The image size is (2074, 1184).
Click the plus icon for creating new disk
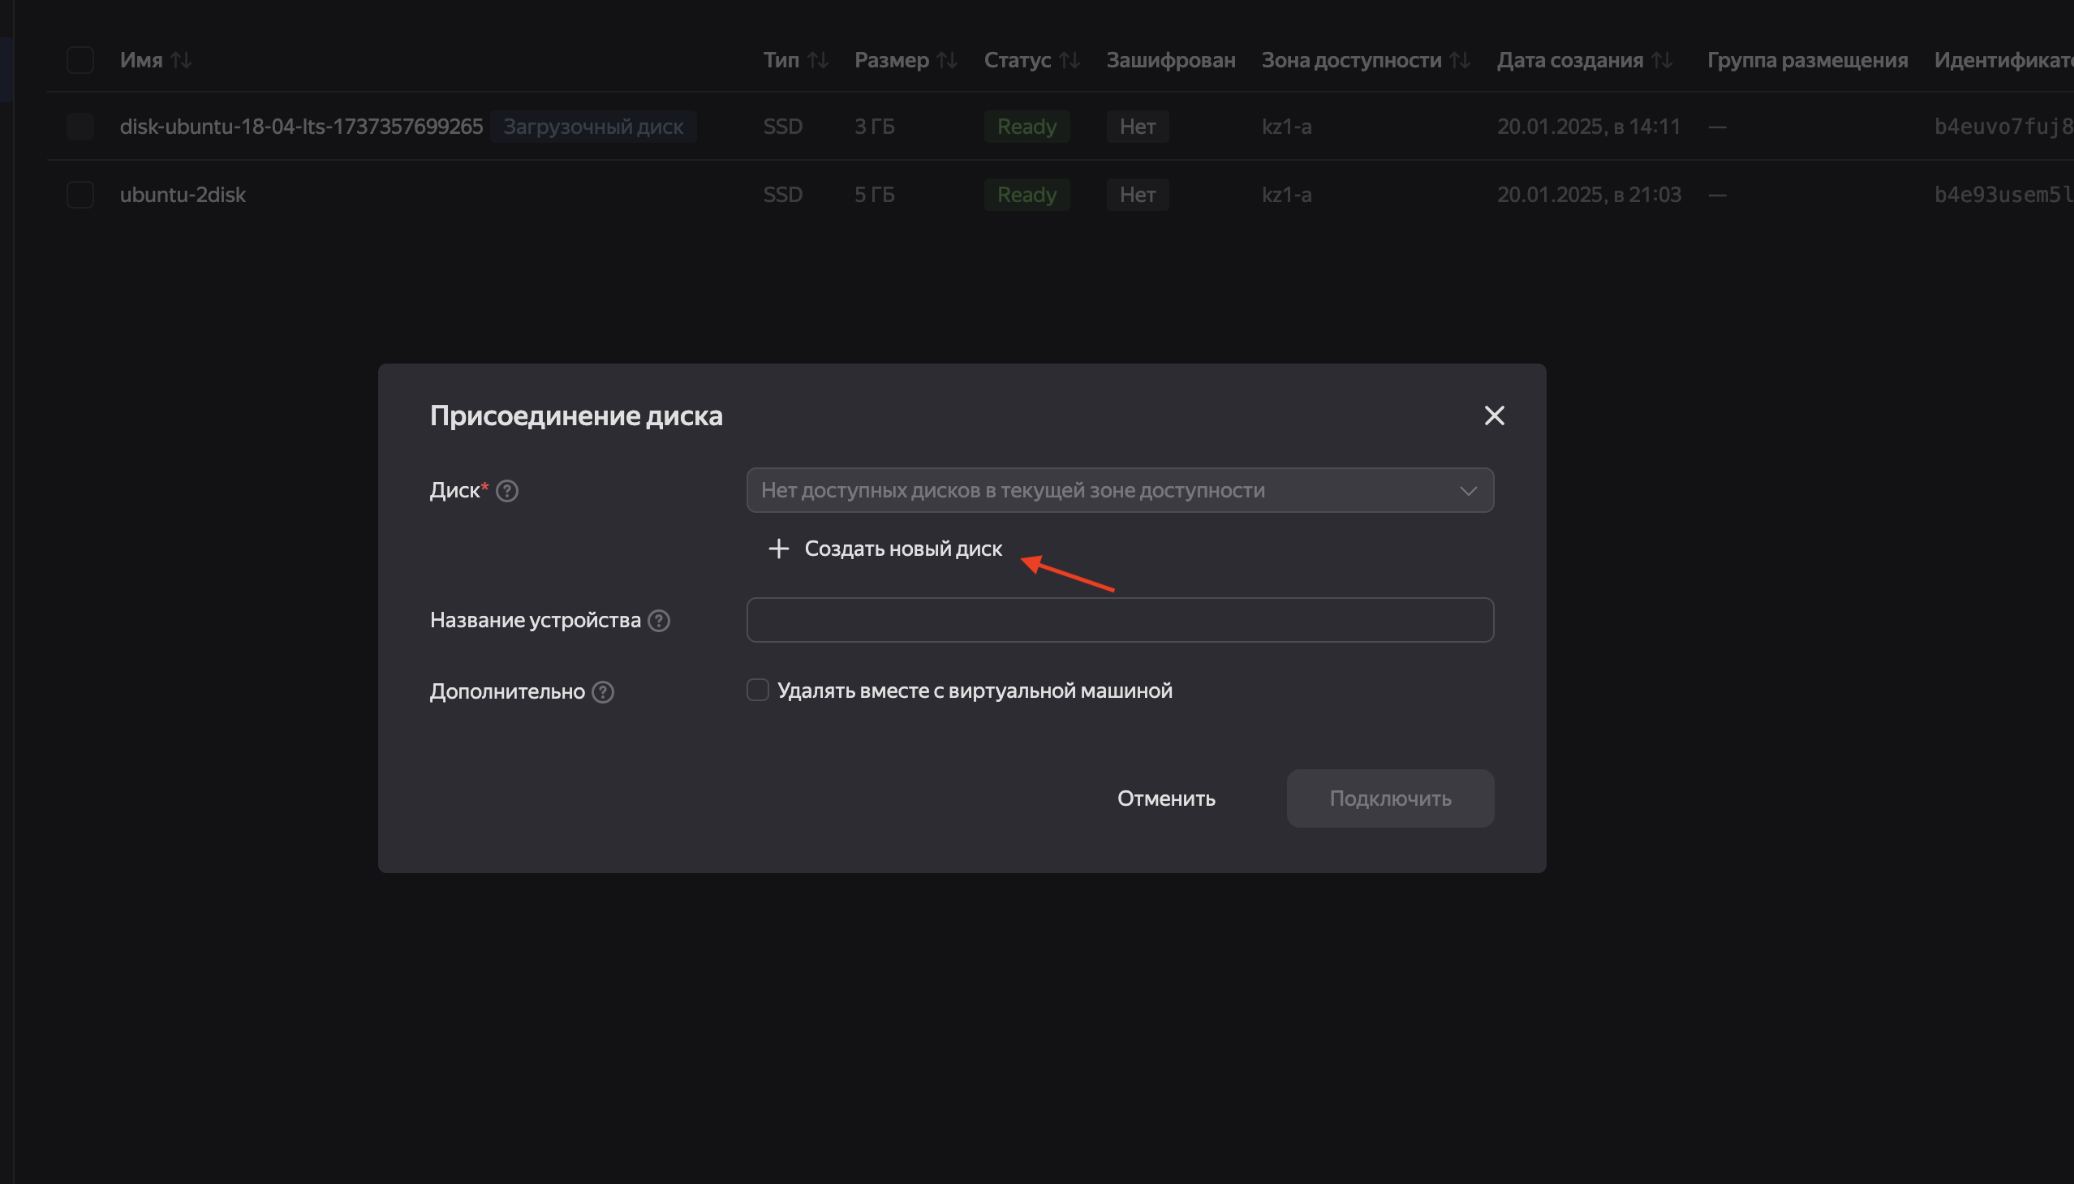coord(778,549)
